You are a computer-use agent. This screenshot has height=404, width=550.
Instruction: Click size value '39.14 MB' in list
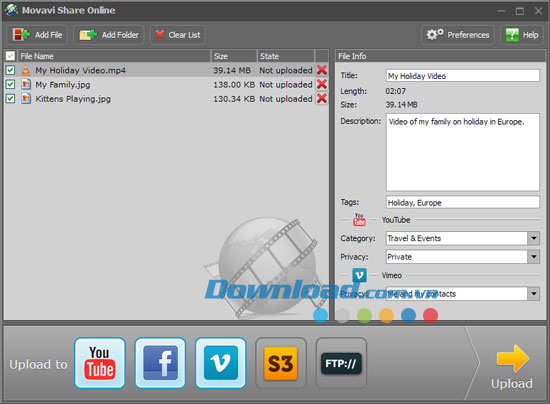[232, 70]
